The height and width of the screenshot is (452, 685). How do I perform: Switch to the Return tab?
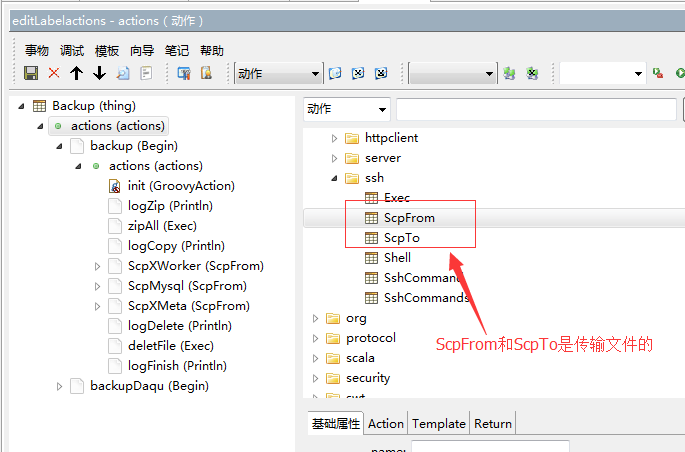click(x=493, y=423)
